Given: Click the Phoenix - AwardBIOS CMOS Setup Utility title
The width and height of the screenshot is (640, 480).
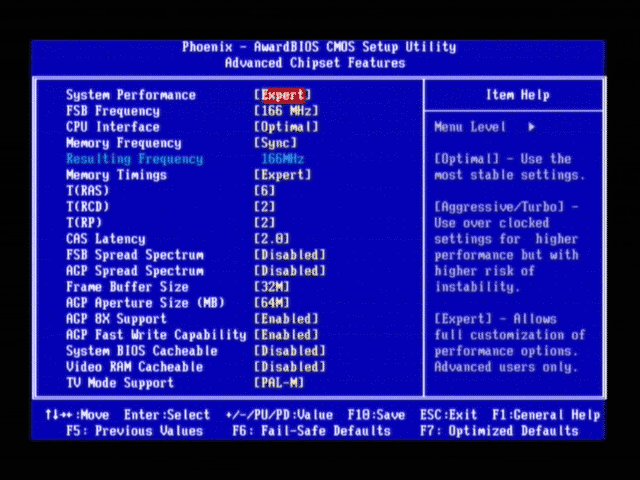Looking at the screenshot, I should pyautogui.click(x=319, y=47).
